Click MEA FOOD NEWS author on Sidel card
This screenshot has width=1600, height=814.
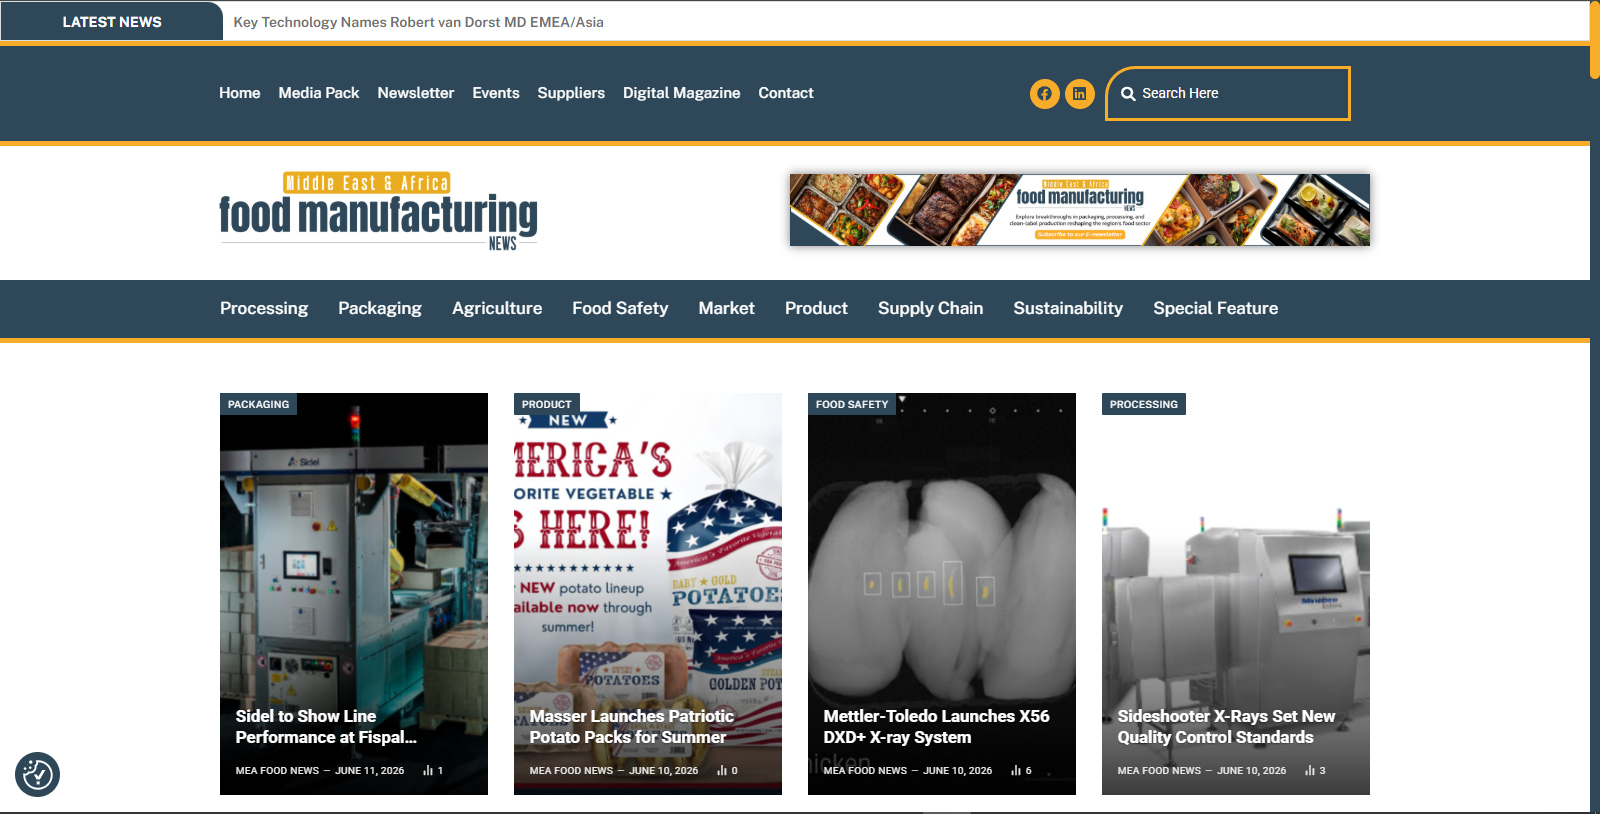pos(277,771)
